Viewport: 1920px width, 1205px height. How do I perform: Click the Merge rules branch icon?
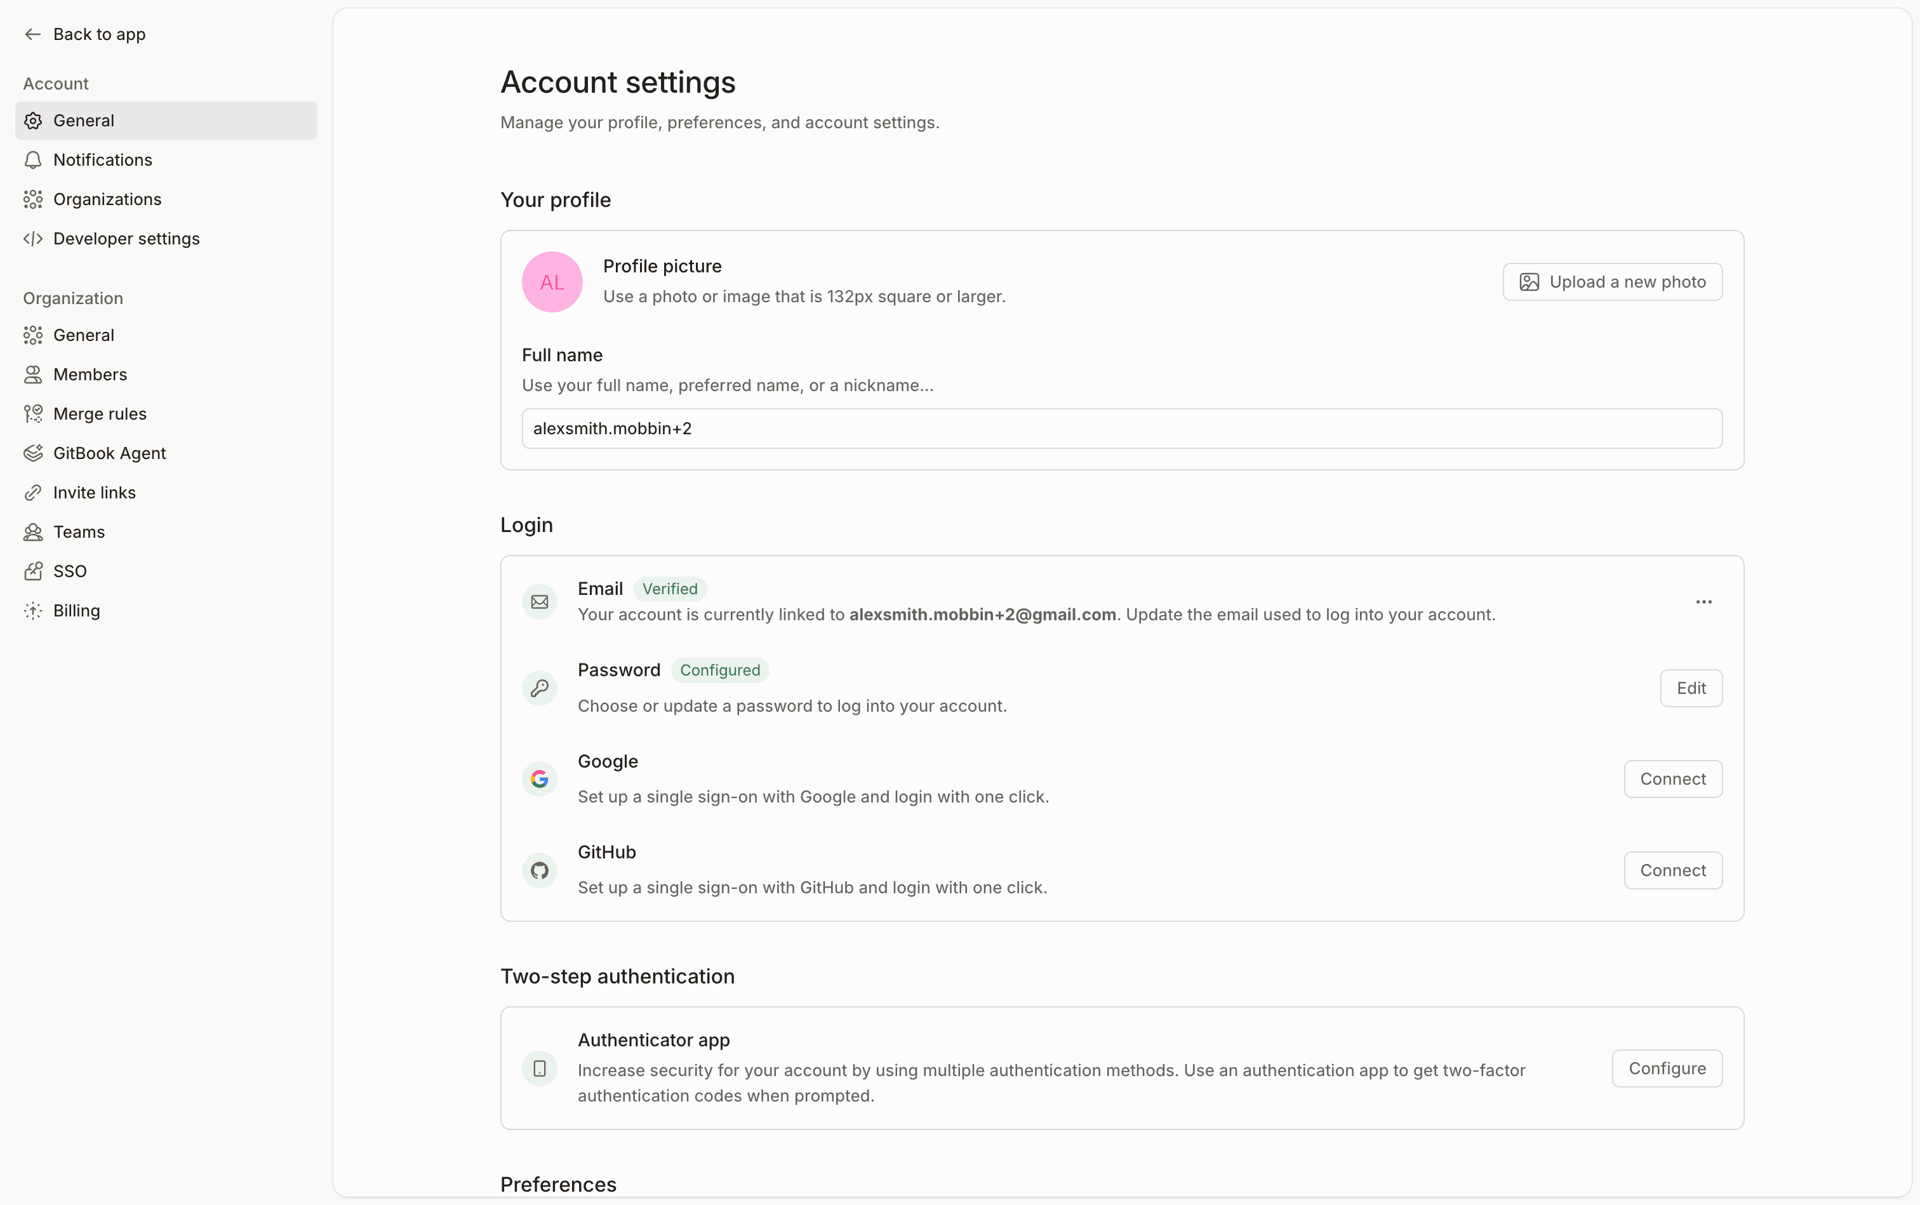[33, 414]
